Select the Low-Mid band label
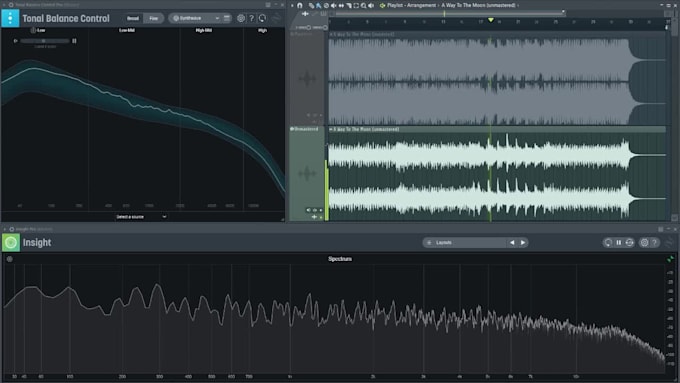This screenshot has width=680, height=383. [x=127, y=30]
